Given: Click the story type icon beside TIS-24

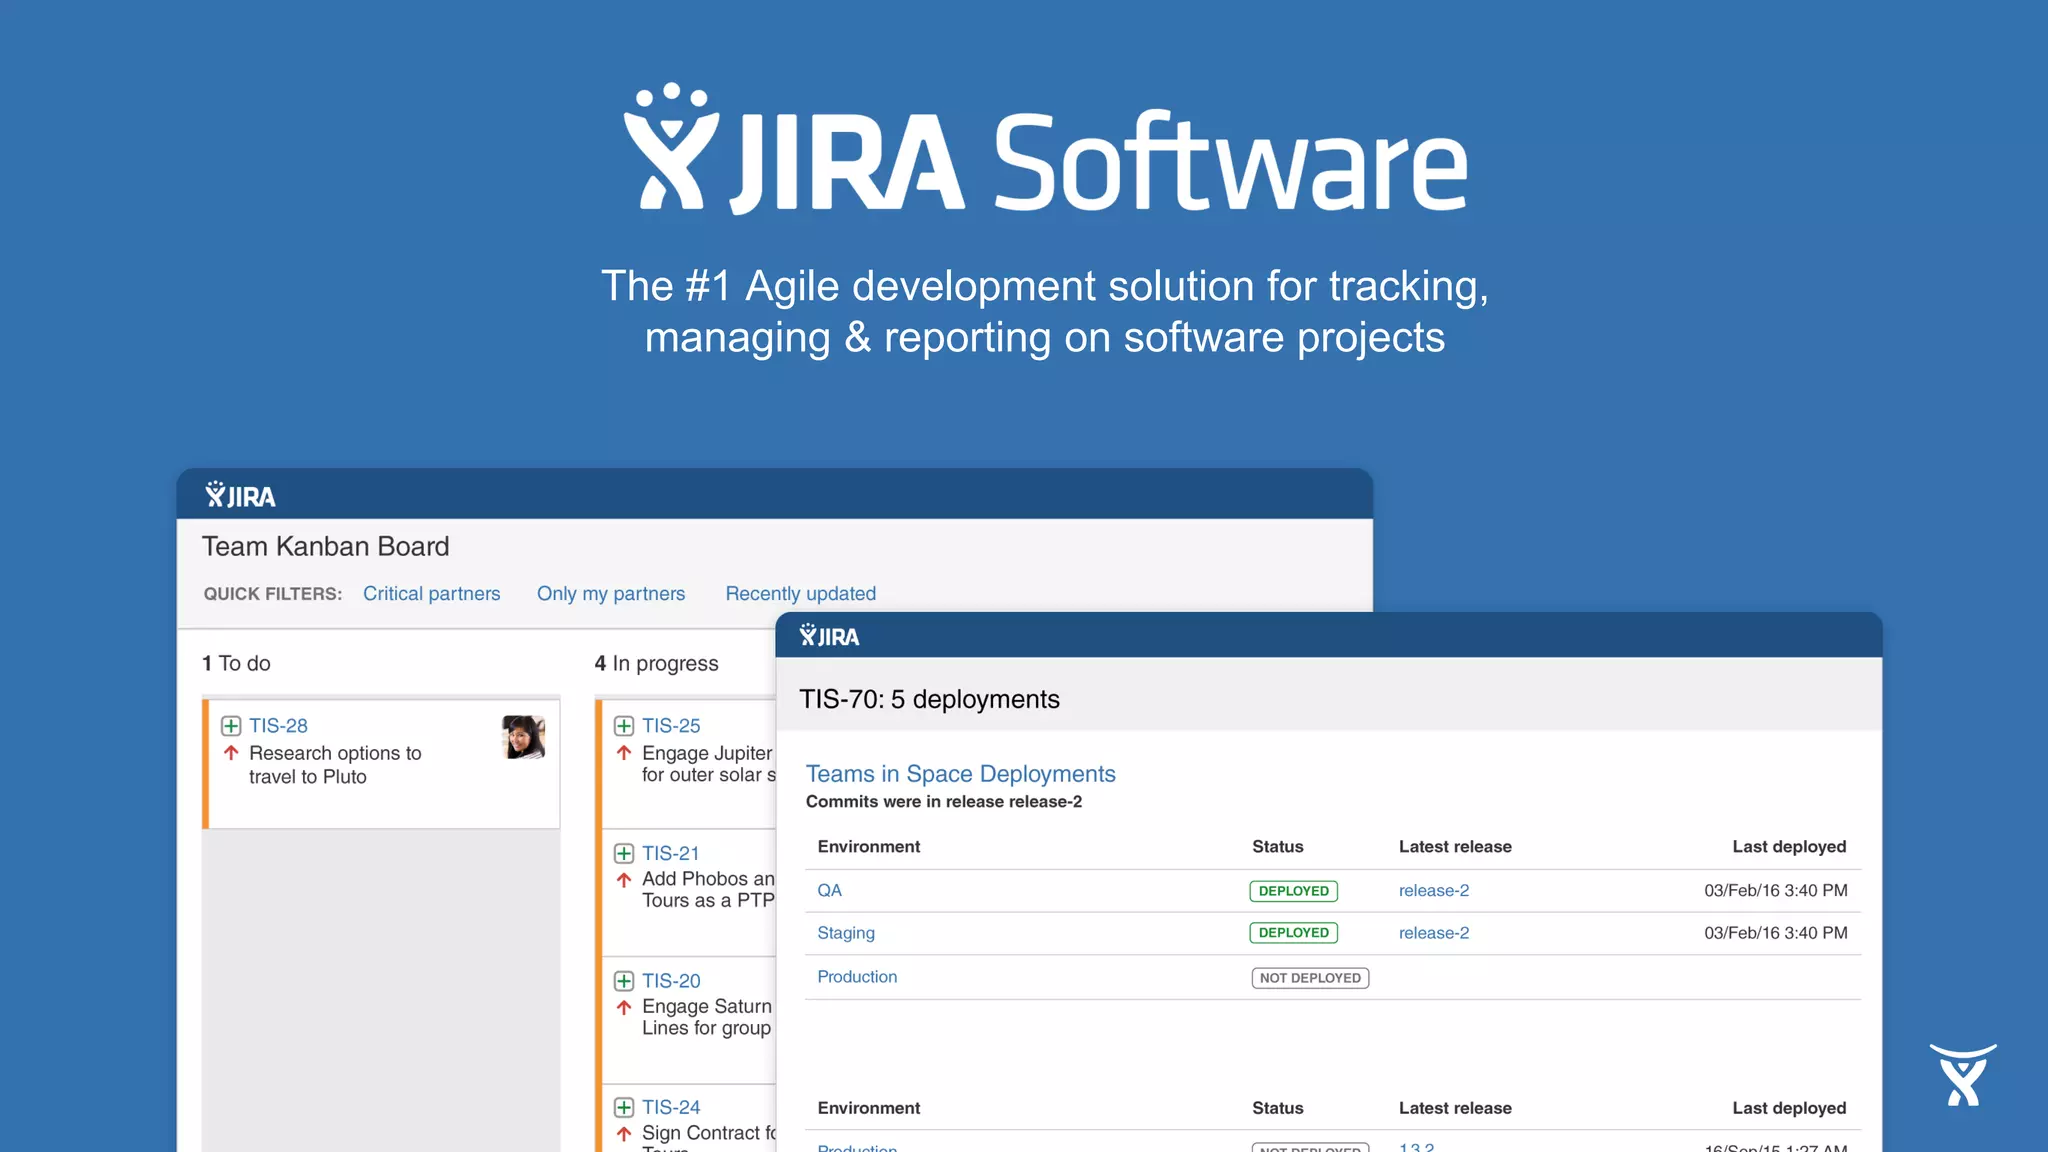Looking at the screenshot, I should pyautogui.click(x=624, y=1107).
